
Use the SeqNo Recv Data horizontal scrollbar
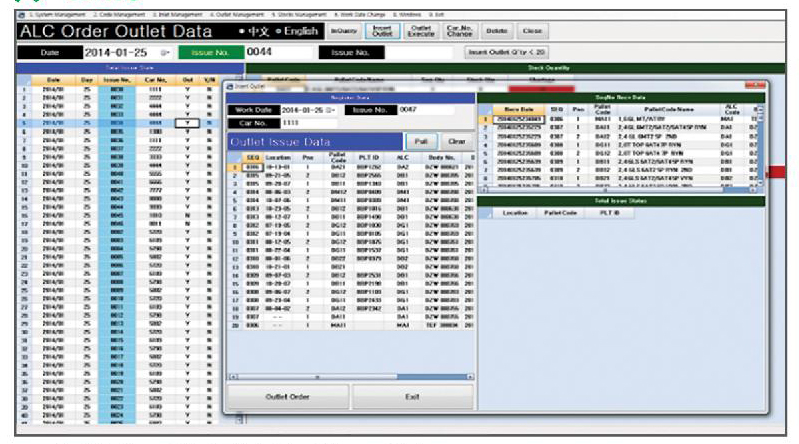(618, 189)
